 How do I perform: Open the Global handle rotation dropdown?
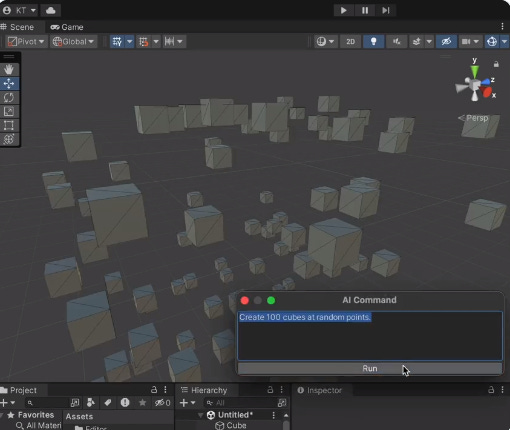(x=74, y=42)
